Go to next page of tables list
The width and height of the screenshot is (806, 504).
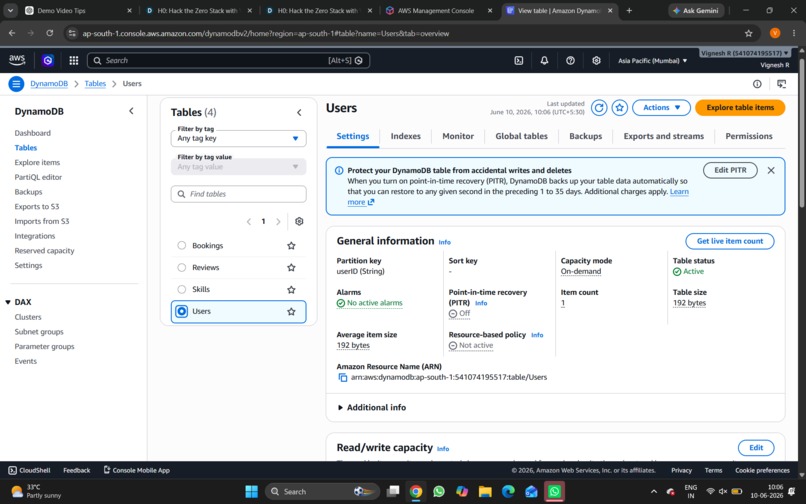coord(278,222)
